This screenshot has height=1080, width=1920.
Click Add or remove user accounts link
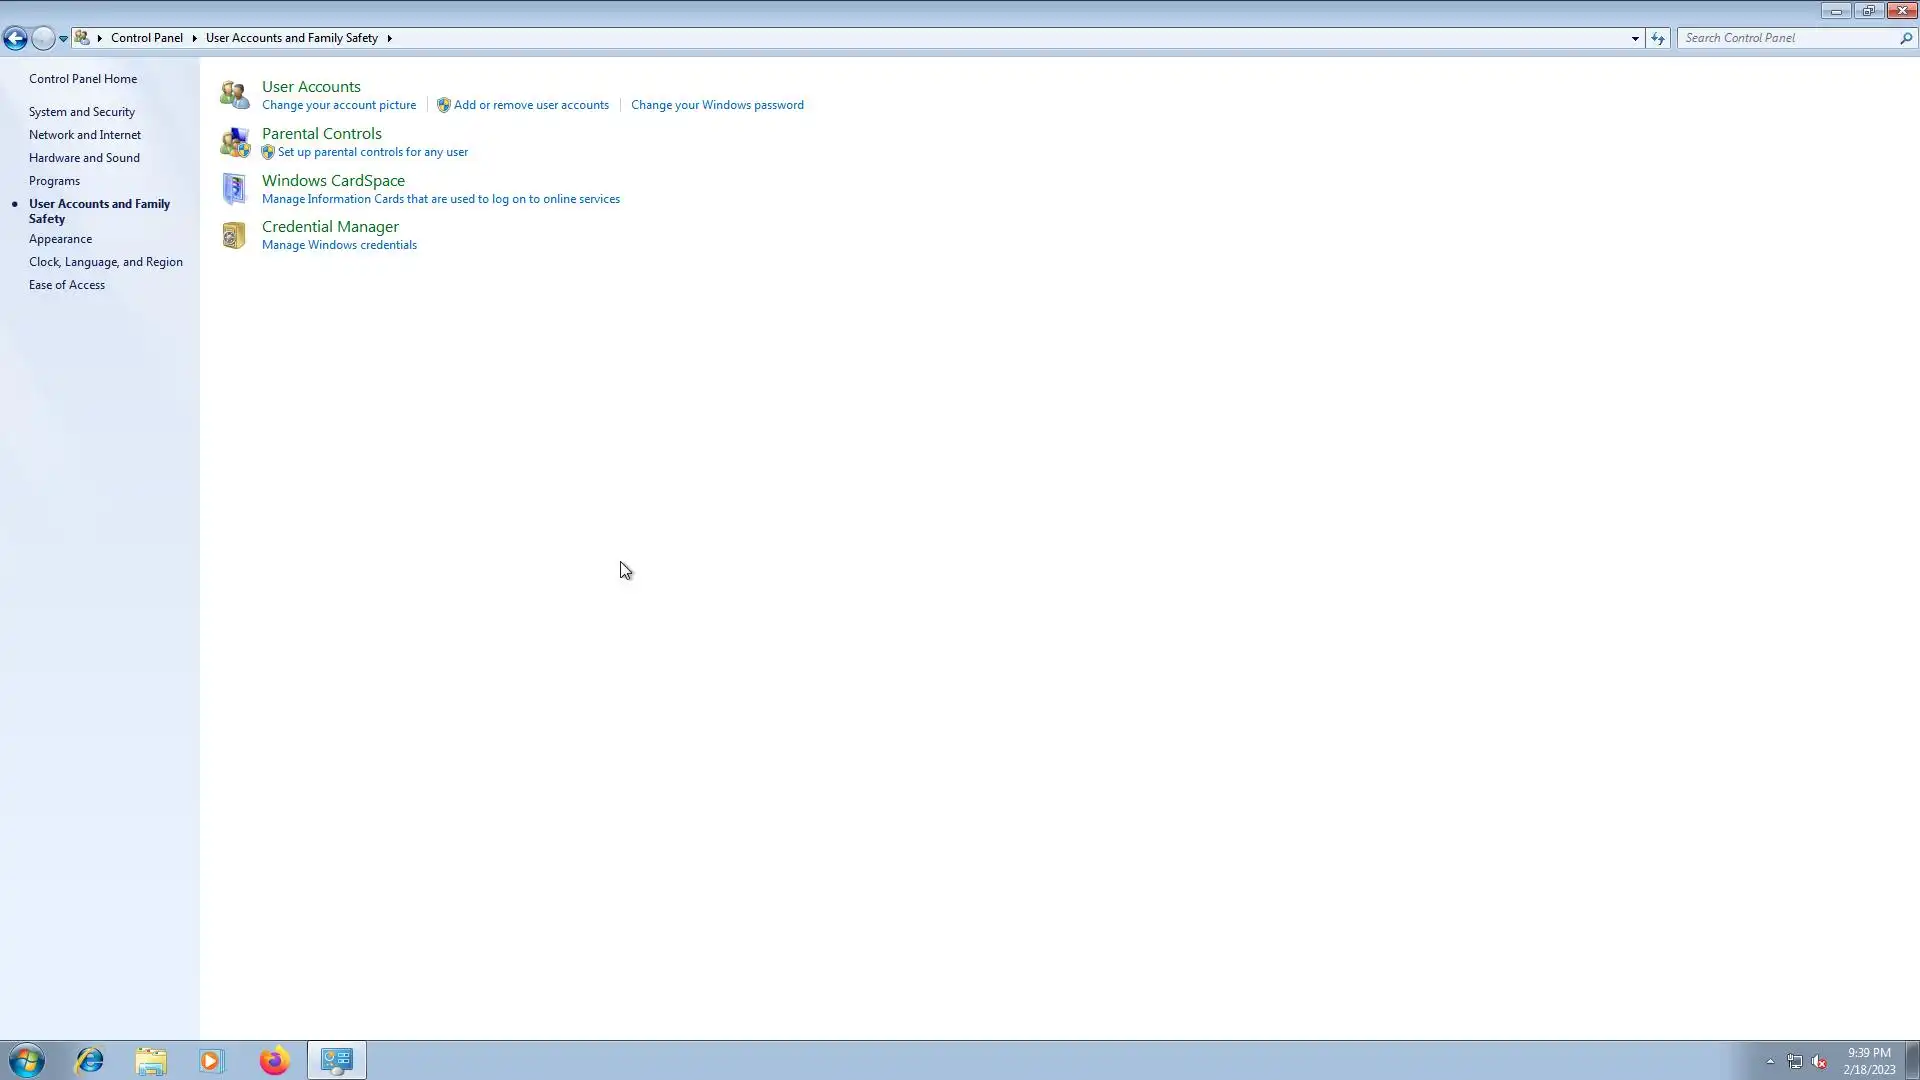531,105
